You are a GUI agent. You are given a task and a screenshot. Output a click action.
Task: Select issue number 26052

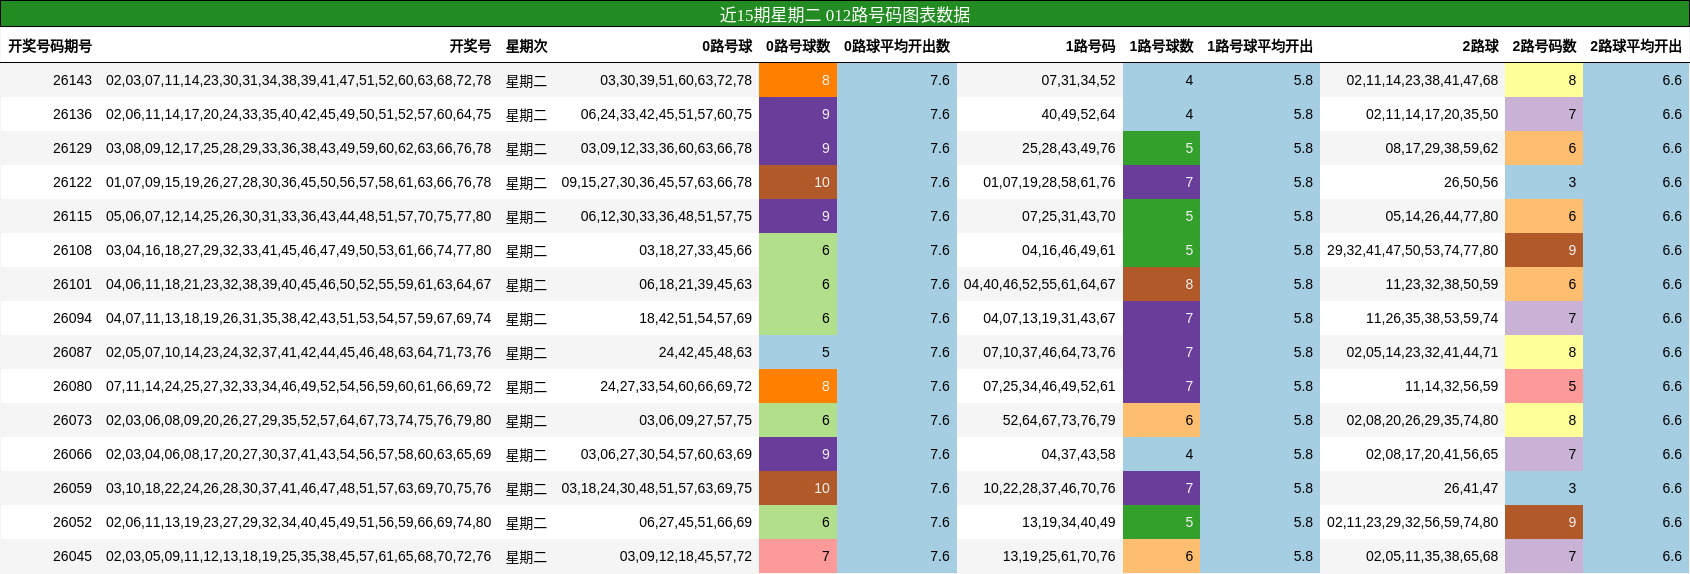pyautogui.click(x=72, y=522)
